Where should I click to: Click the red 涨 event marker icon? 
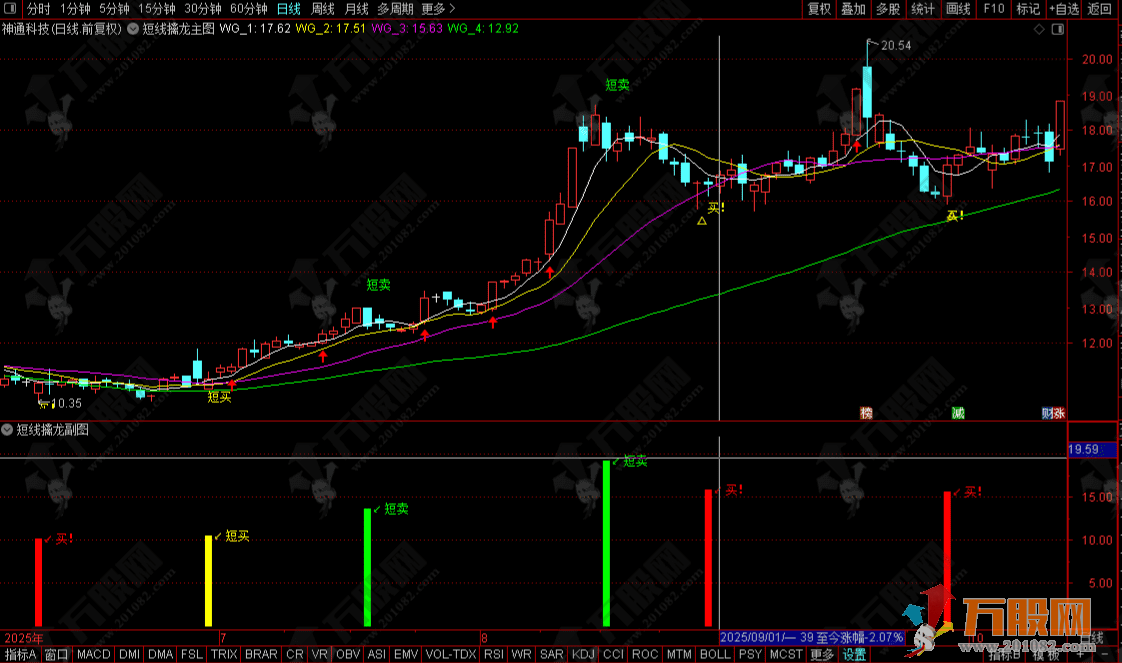coord(1058,412)
